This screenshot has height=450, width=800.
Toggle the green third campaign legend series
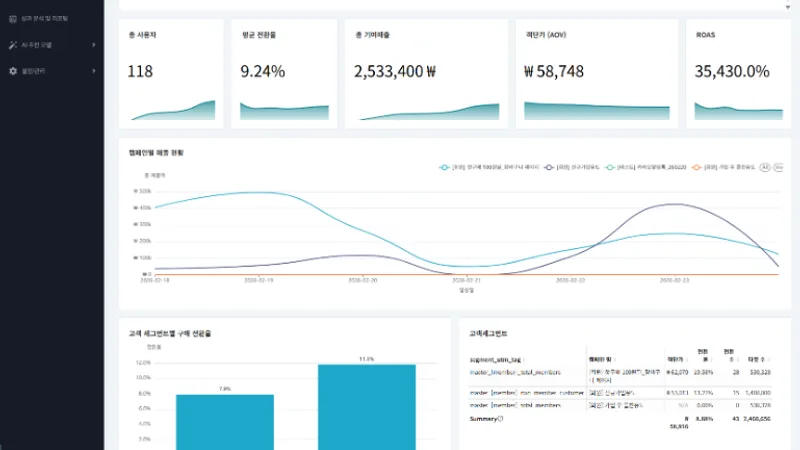[645, 167]
